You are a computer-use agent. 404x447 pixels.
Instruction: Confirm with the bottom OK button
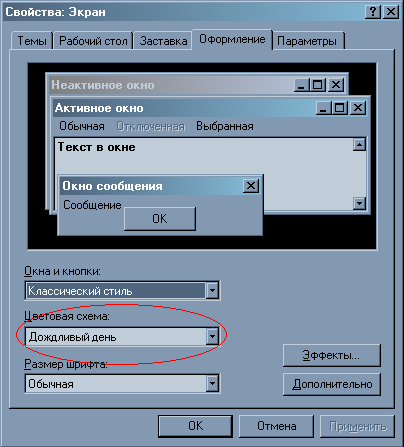coord(195,426)
